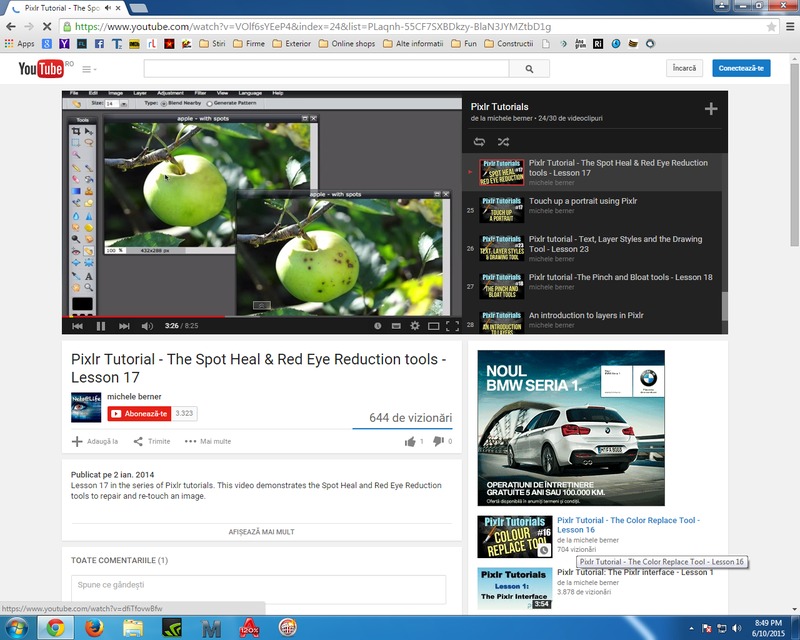This screenshot has width=800, height=640.
Task: Like the video with thumbs-up icon
Action: 410,441
